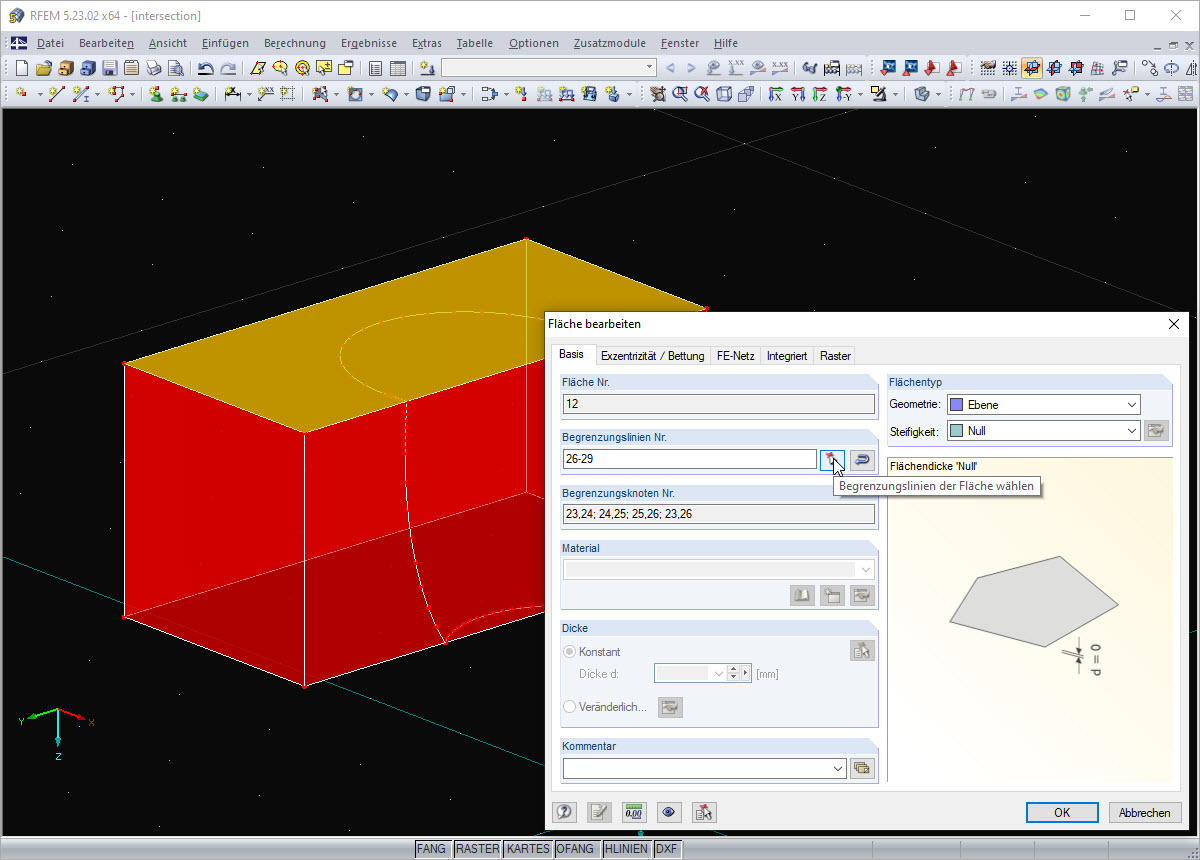The image size is (1200, 860).
Task: Click the dimension tool icon
Action: click(232, 94)
